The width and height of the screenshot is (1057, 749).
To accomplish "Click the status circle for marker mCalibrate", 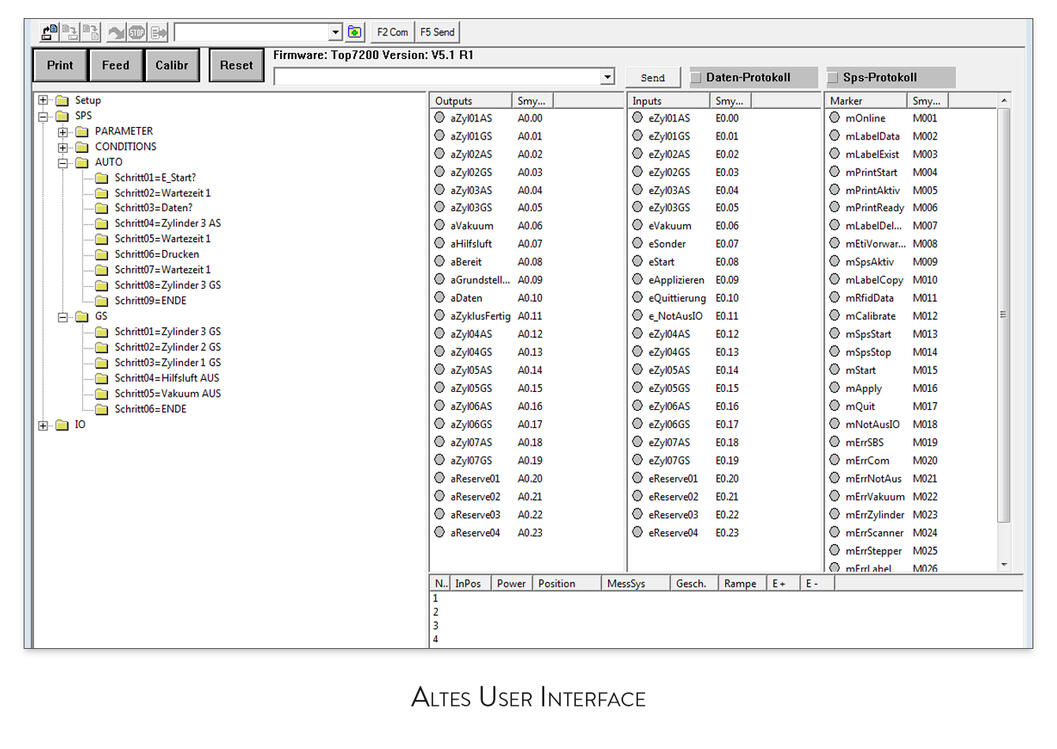I will click(835, 316).
